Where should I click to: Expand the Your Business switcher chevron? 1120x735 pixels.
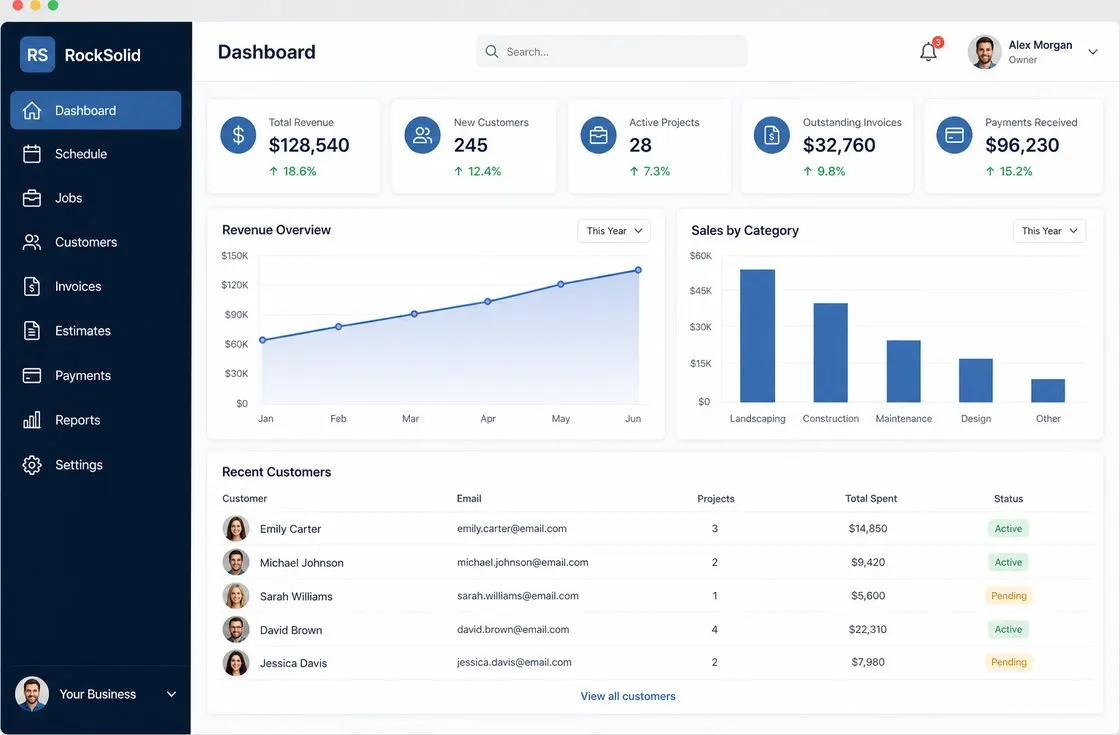click(171, 694)
